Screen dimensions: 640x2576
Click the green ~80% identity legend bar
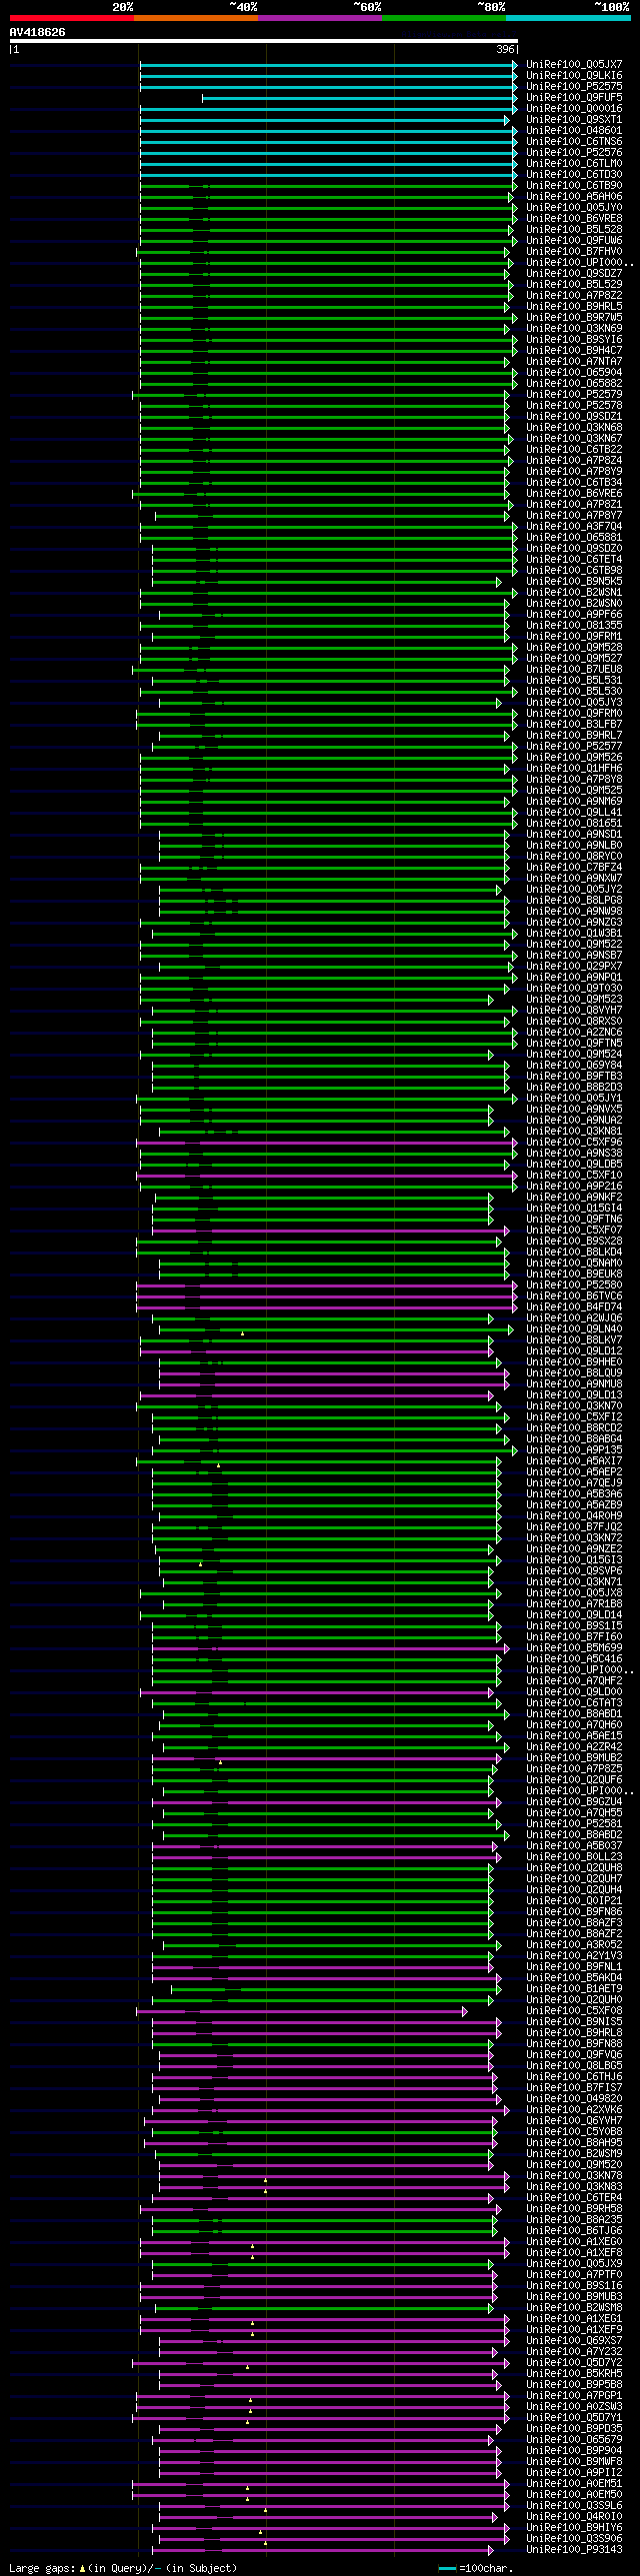pos(444,18)
